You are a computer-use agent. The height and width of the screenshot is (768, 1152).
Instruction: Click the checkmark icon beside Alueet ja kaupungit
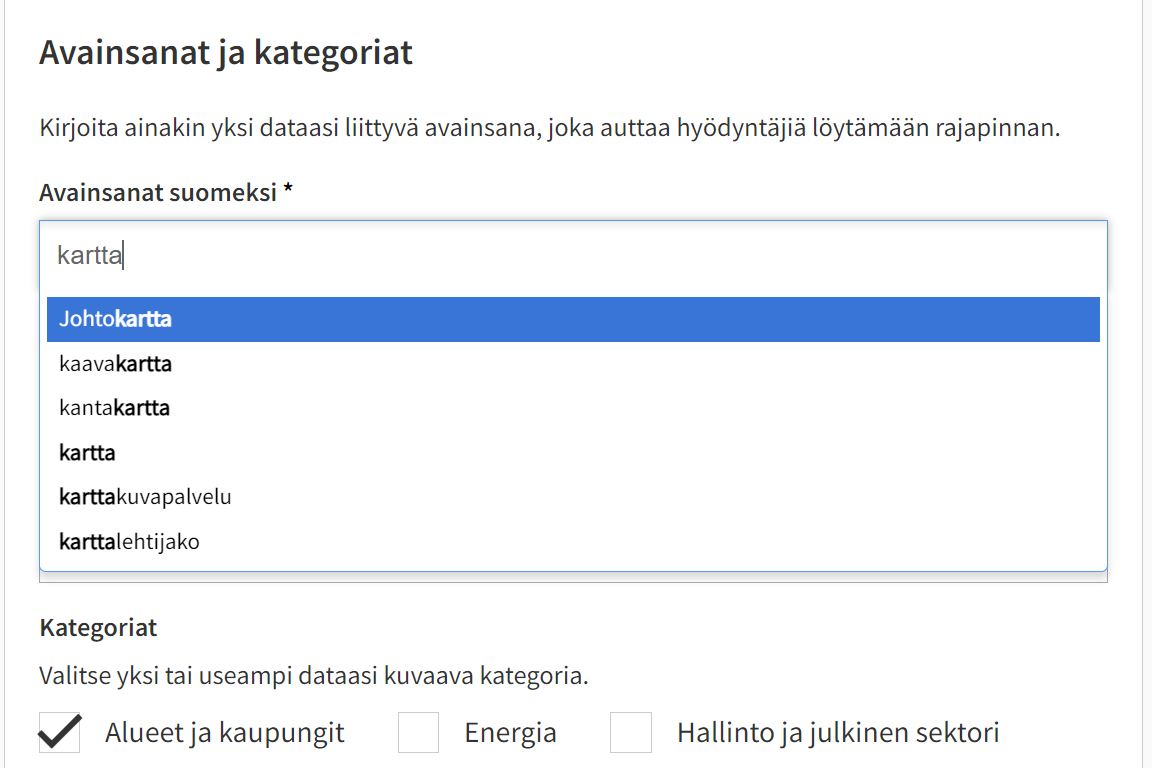point(59,733)
